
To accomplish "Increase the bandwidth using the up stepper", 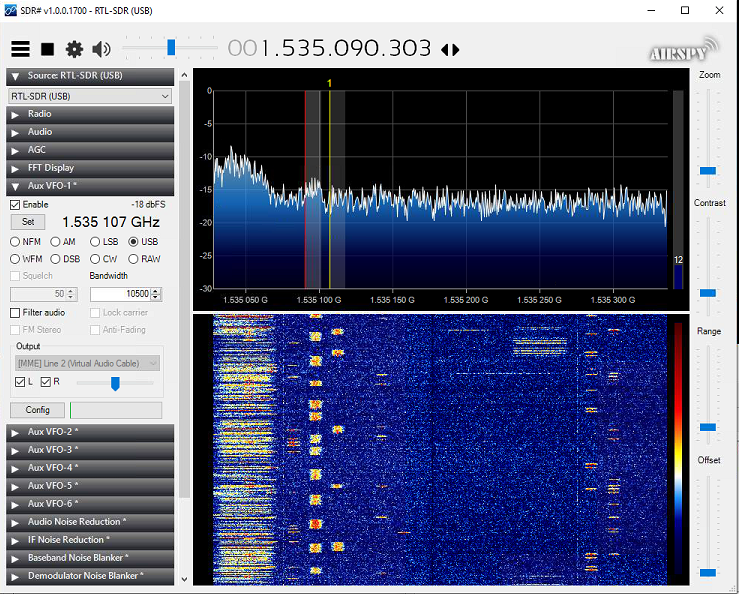I will coord(156,291).
